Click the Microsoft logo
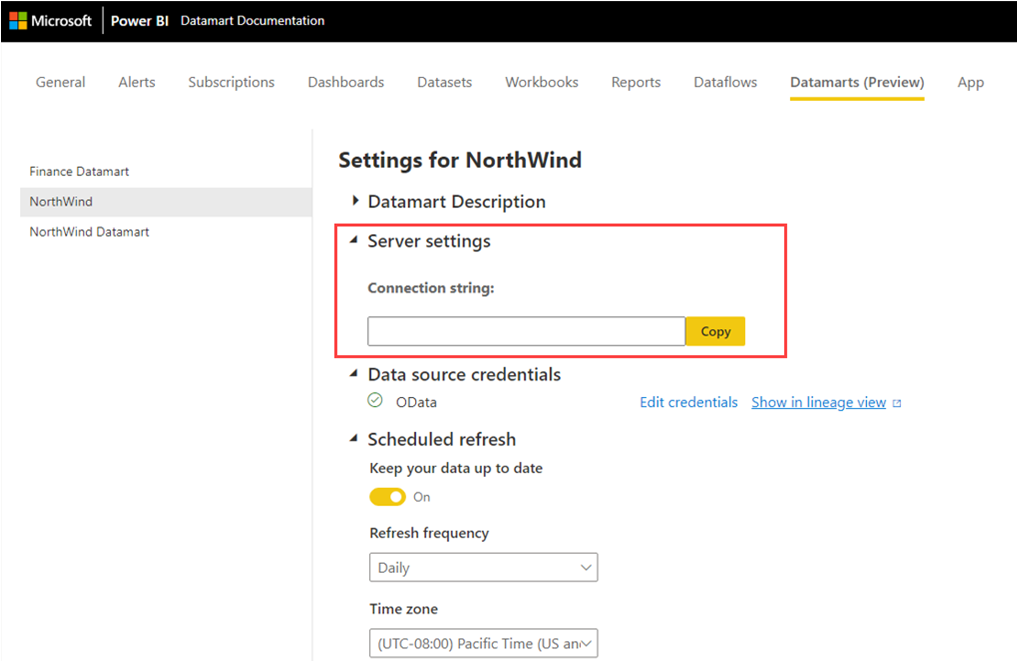 tap(51, 20)
